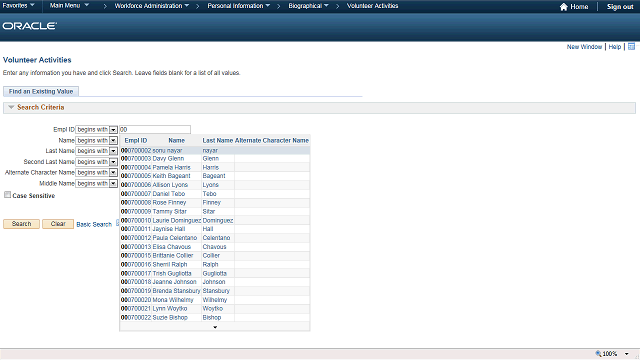This screenshot has height=360, width=640.
Task: Select the row for Jaynise Hall
Action: pos(215,229)
